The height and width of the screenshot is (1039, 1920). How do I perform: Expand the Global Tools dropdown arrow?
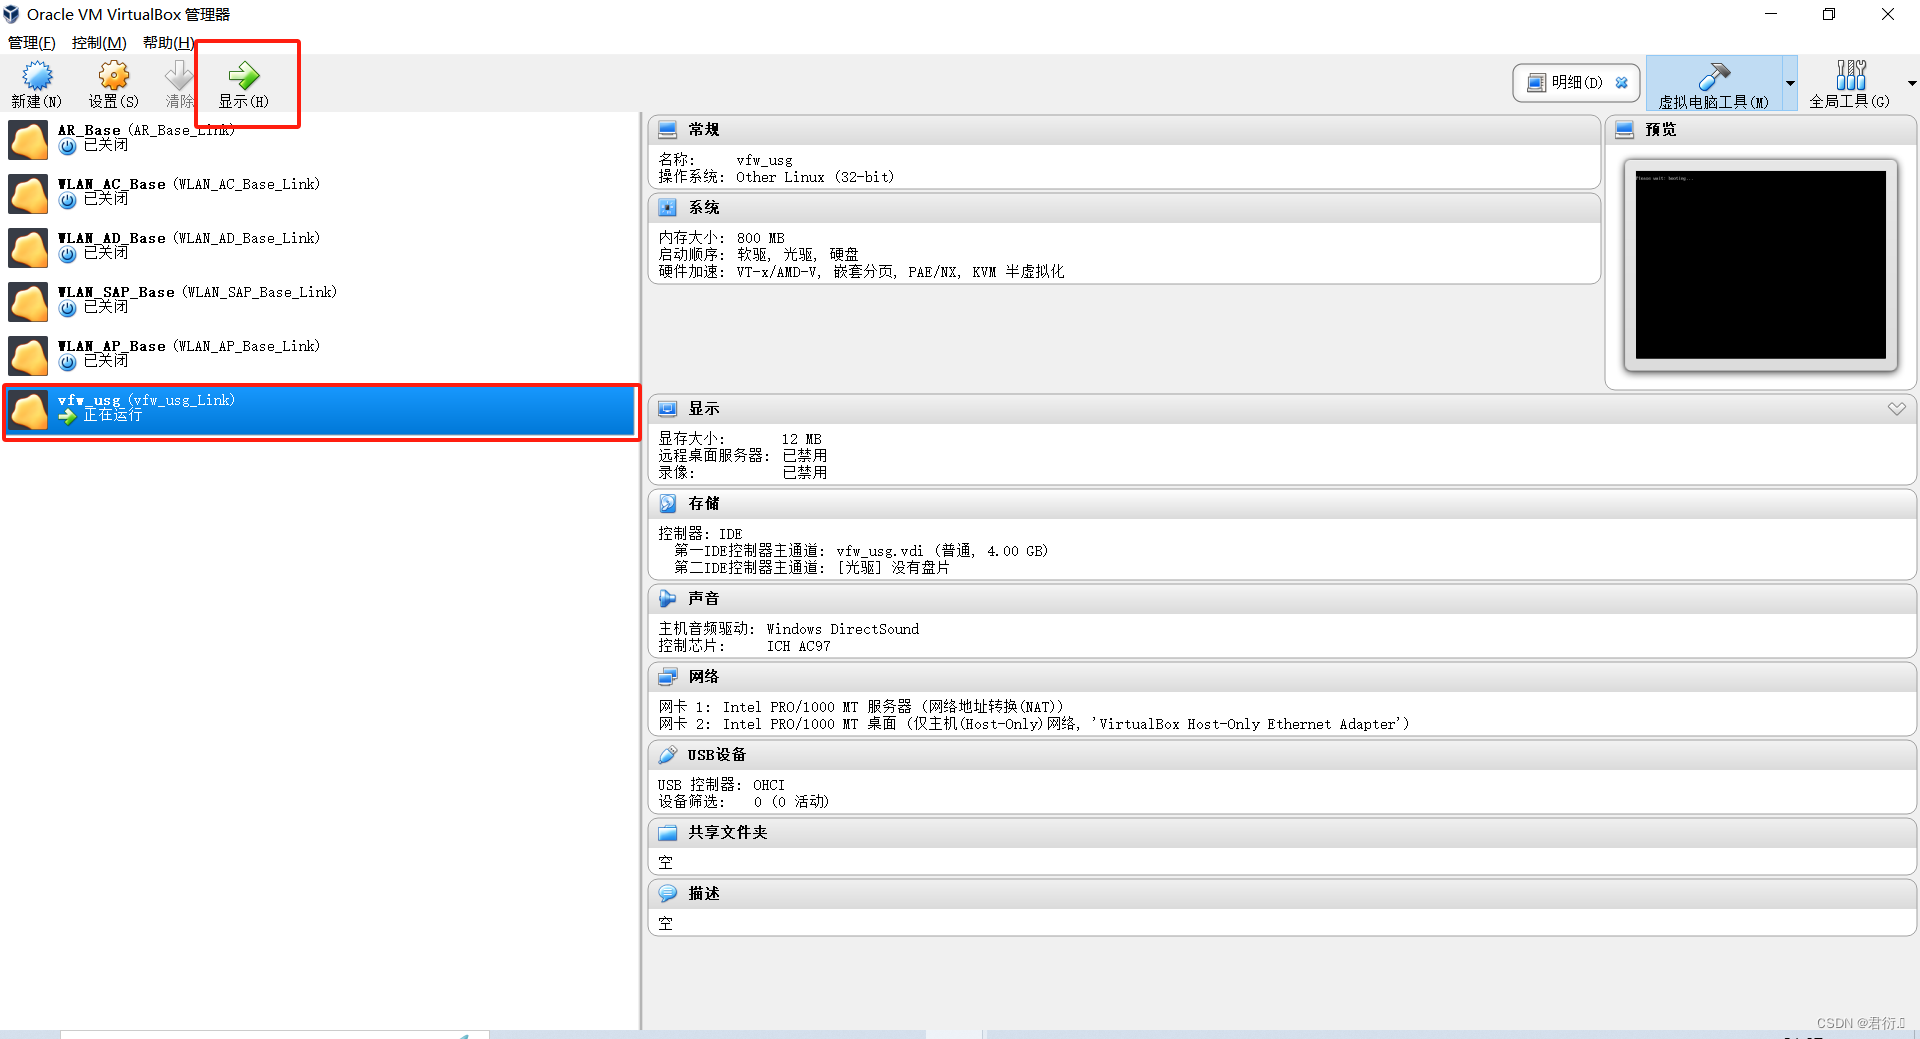[x=1911, y=84]
